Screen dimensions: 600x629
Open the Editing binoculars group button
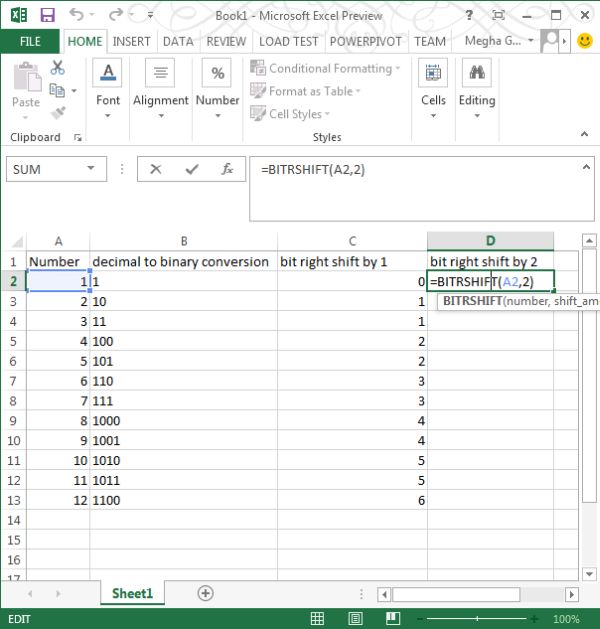point(477,89)
